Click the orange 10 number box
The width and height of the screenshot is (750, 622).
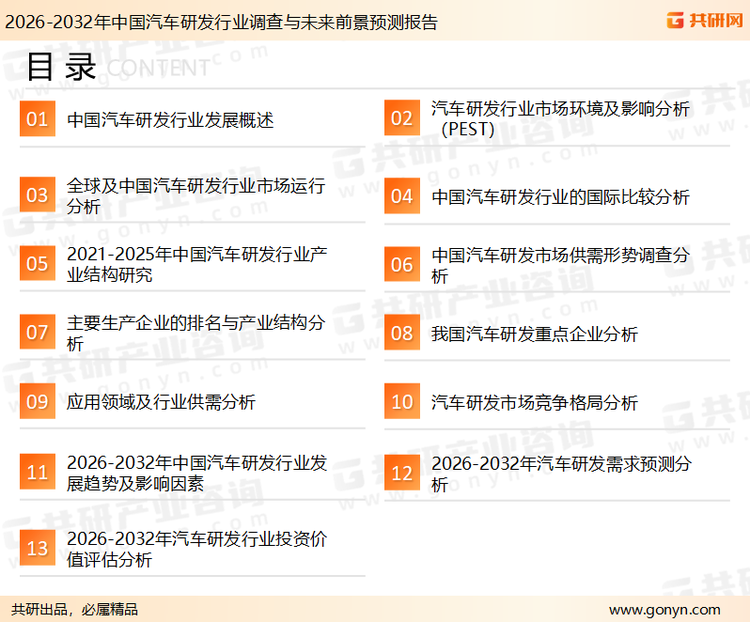(402, 401)
